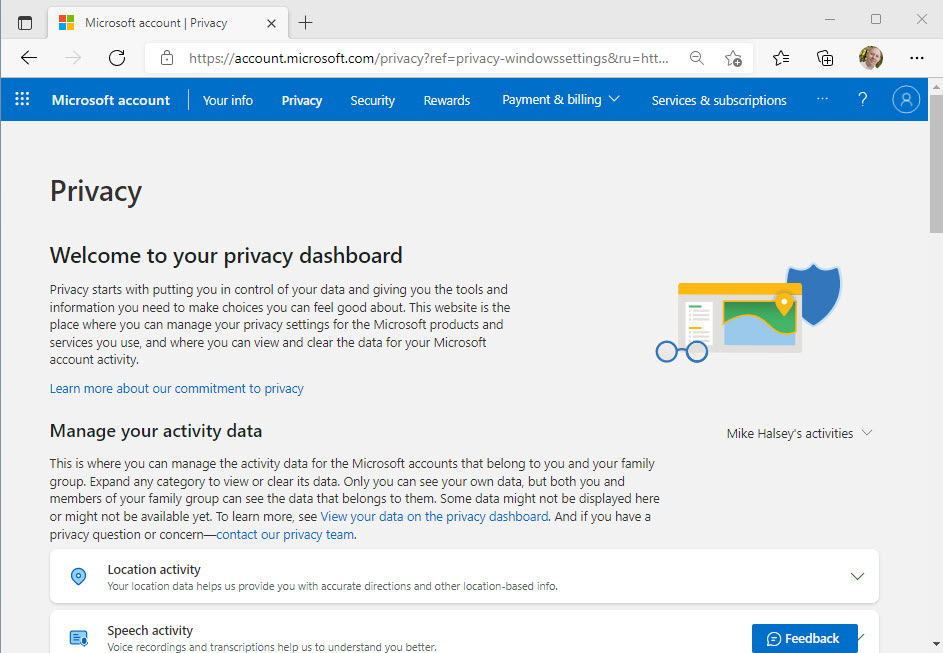Open the Collections icon in toolbar

coord(825,58)
